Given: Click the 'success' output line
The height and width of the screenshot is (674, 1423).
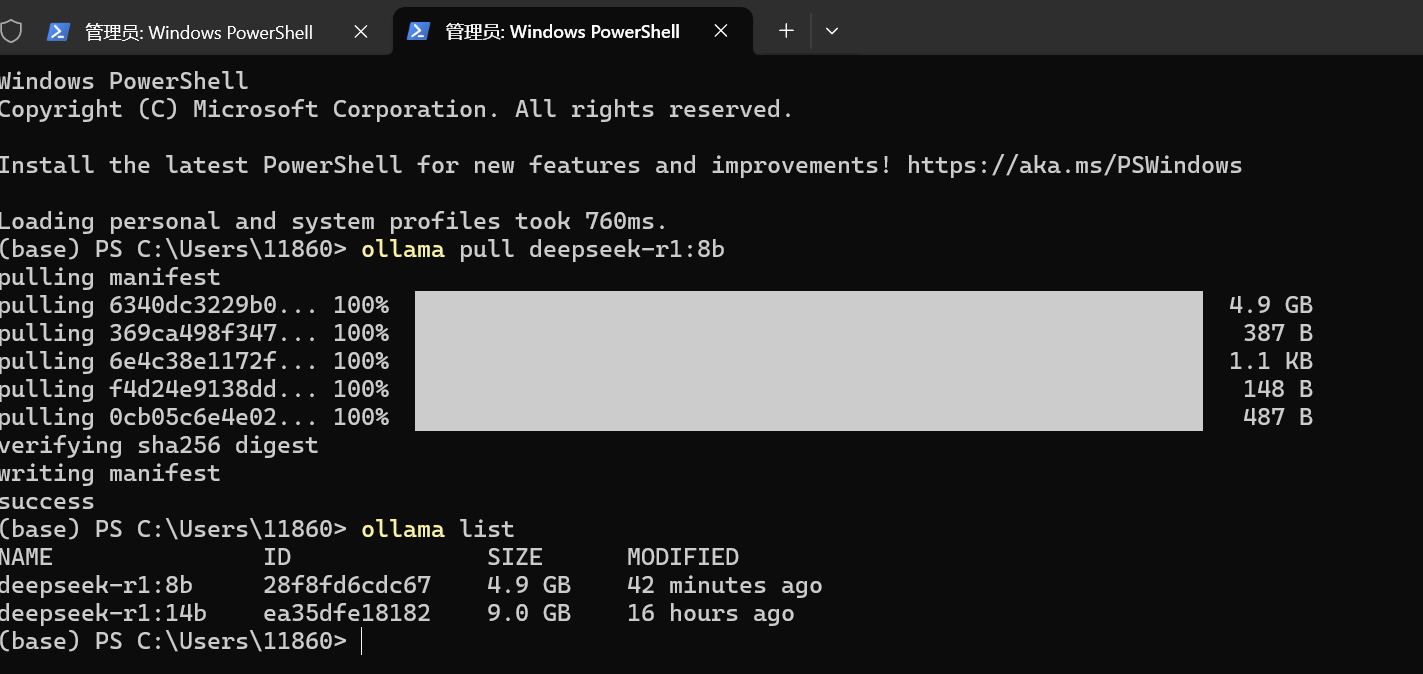Looking at the screenshot, I should [47, 501].
